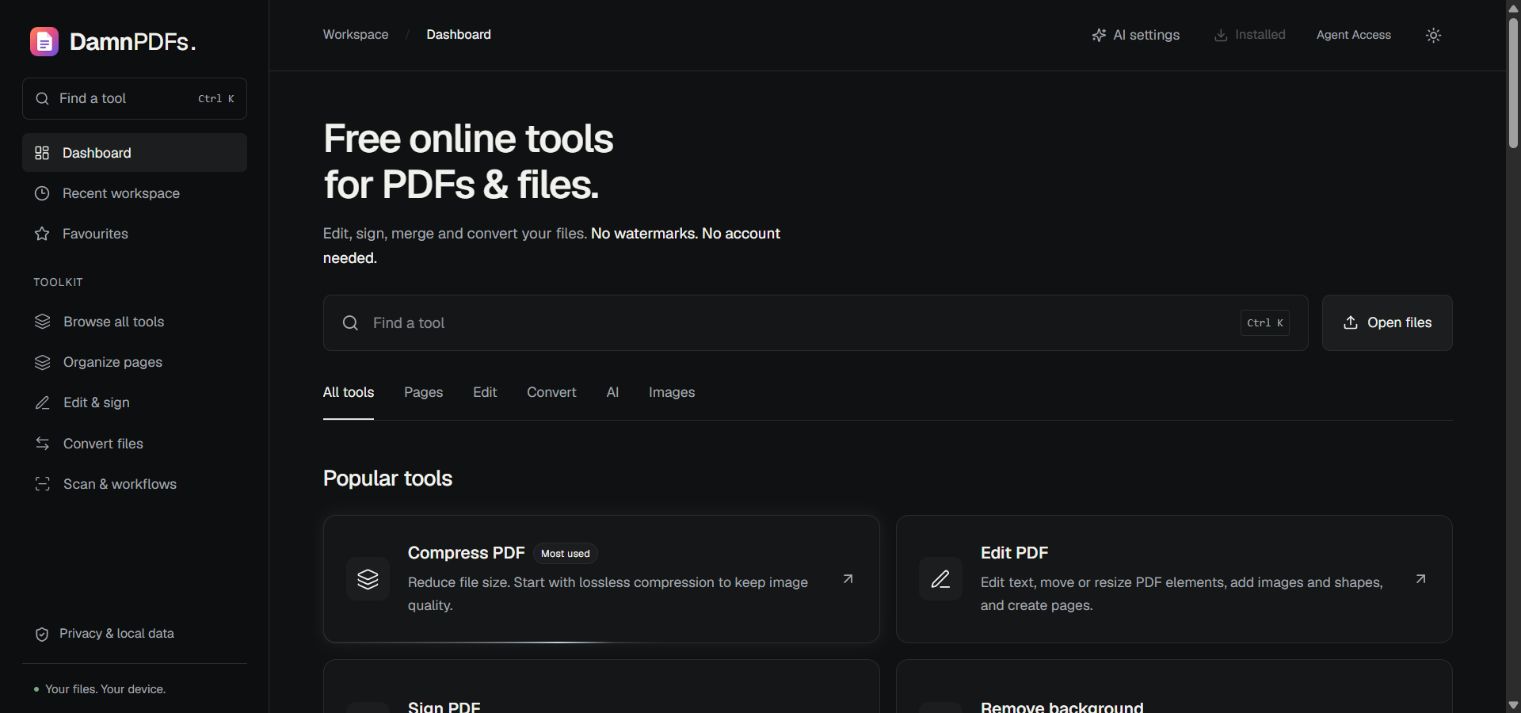Click the Open files upload icon
Viewport: 1521px width, 713px height.
(x=1350, y=322)
